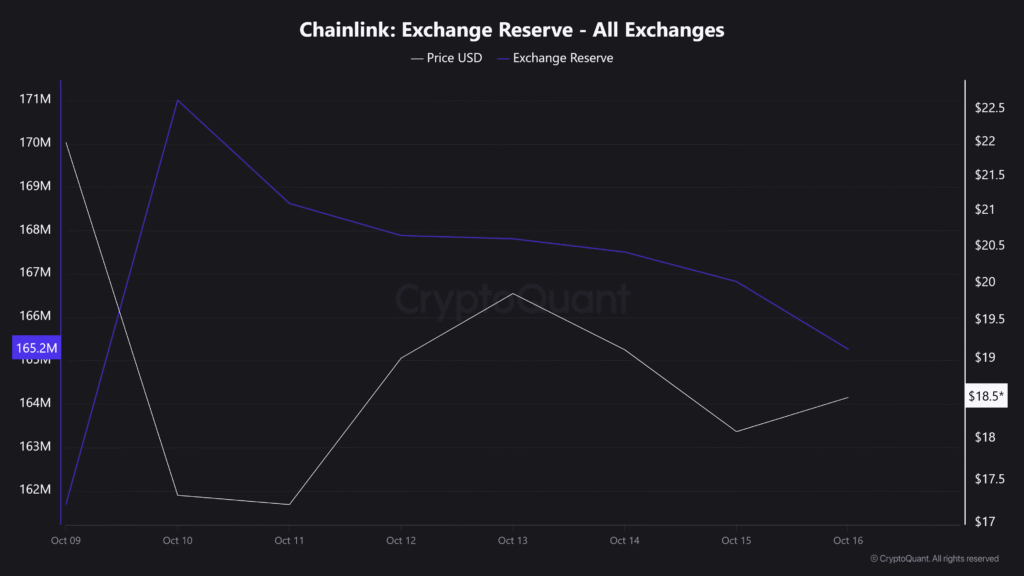Select the $18.5* current price badge
This screenshot has height=576, width=1024.
tap(987, 396)
